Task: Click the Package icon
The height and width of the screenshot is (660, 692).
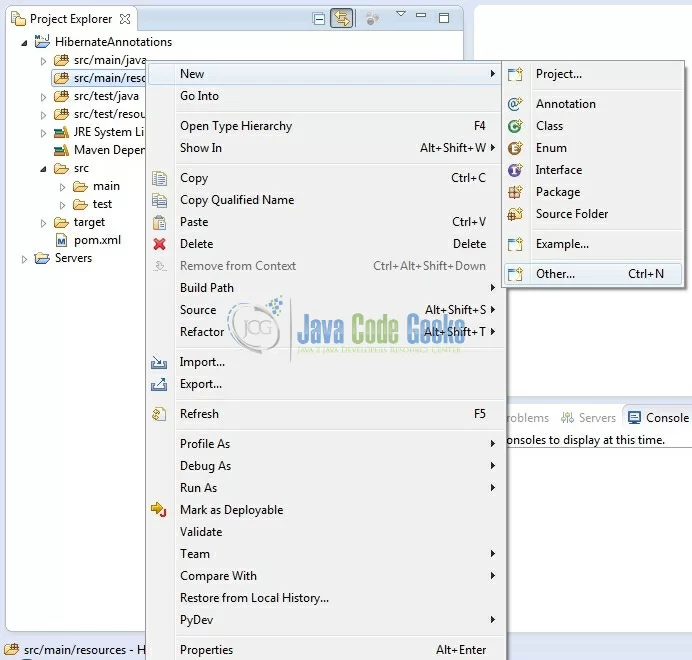Action: coord(515,192)
